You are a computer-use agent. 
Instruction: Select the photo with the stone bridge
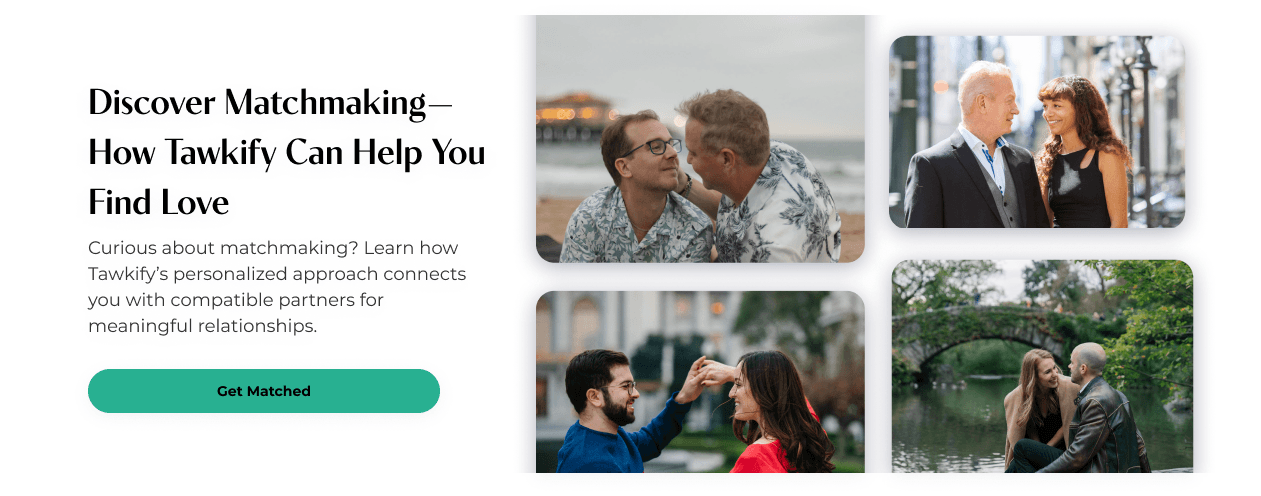1042,366
